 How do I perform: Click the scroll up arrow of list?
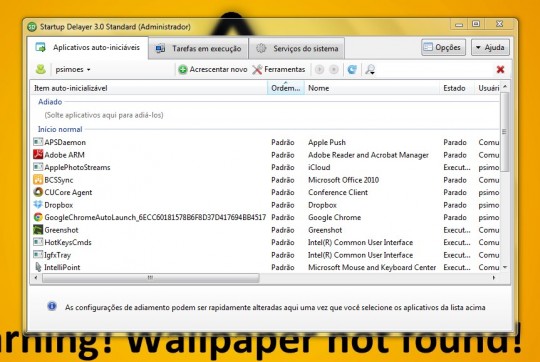coord(505,86)
